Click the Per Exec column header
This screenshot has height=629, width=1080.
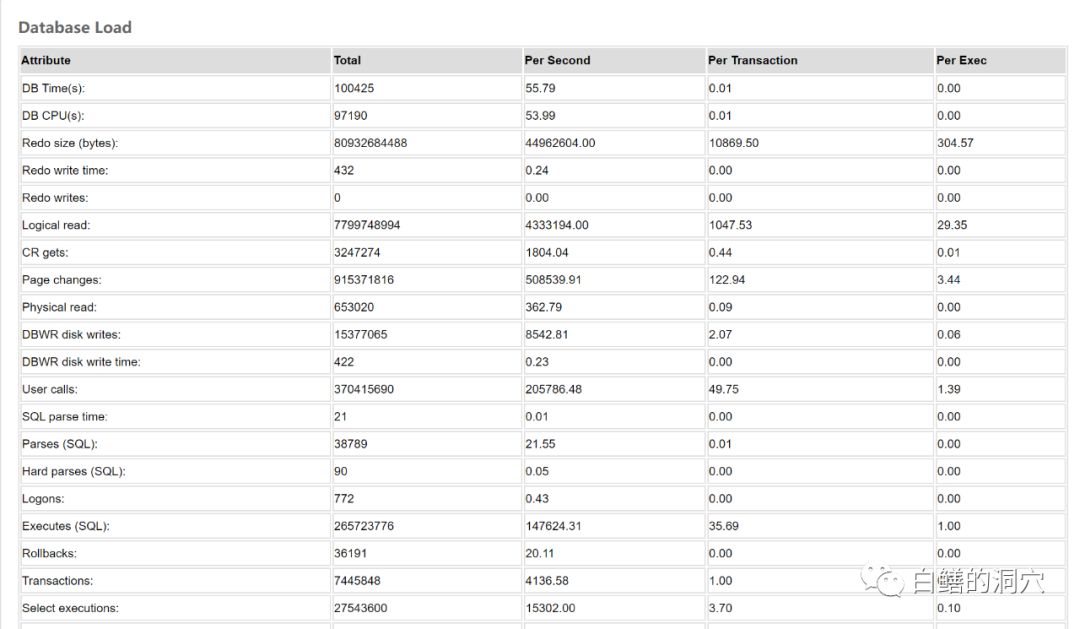[961, 60]
